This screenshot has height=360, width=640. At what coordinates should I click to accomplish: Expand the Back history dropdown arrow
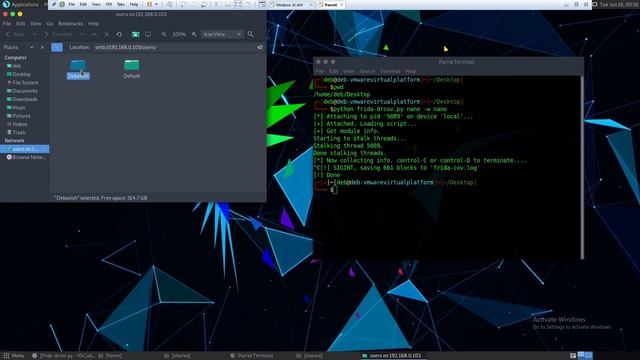tap(34, 34)
